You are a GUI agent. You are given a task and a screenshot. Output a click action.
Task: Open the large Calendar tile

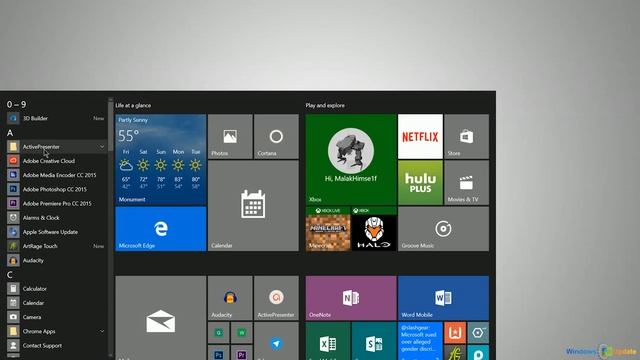(253, 206)
